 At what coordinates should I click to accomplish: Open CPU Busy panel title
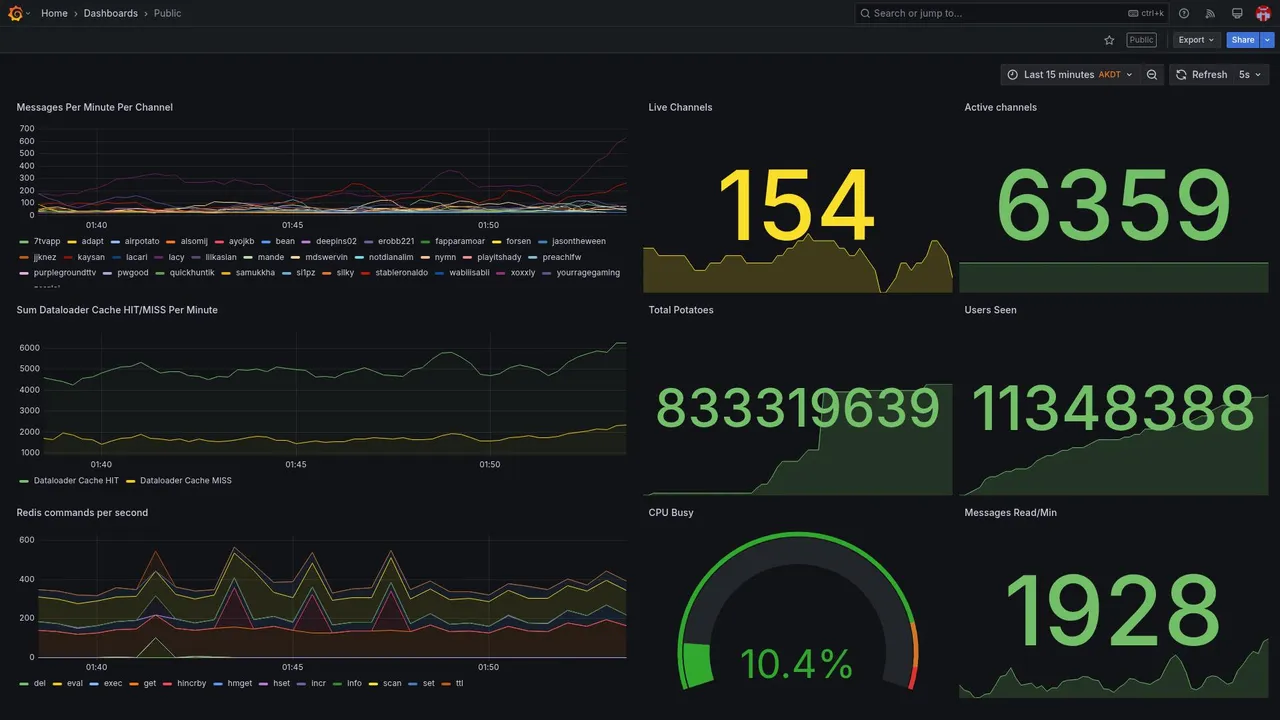pos(671,512)
